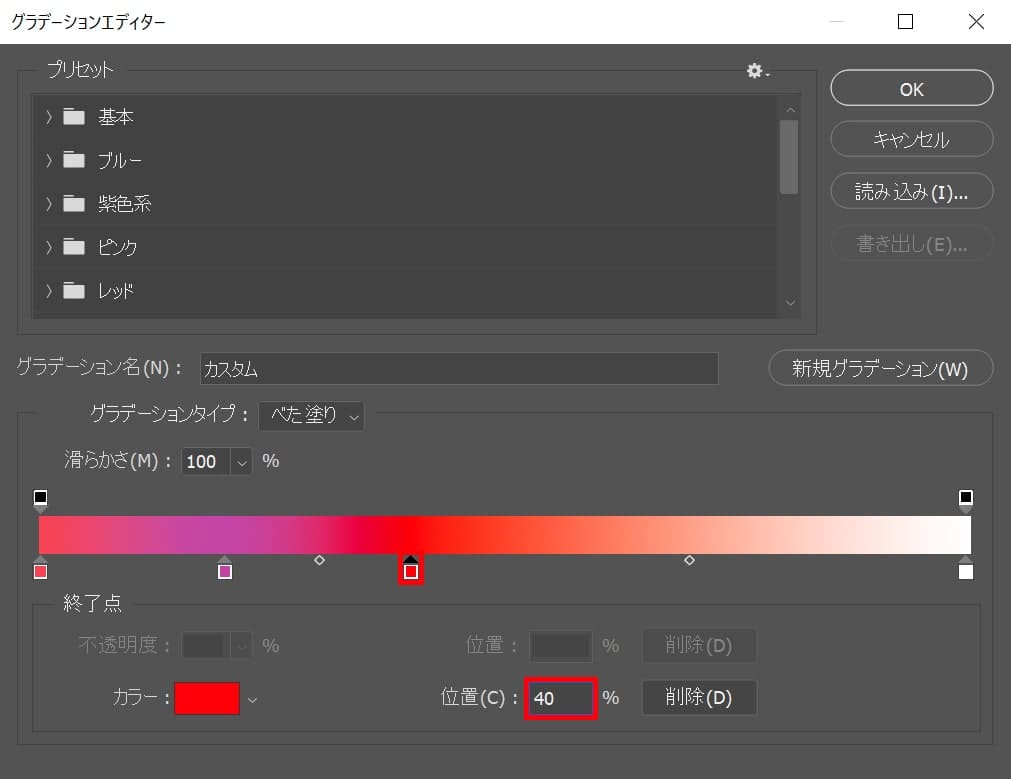This screenshot has height=779, width=1011.
Task: Select the pink-red color stop at left end
Action: tap(40, 569)
